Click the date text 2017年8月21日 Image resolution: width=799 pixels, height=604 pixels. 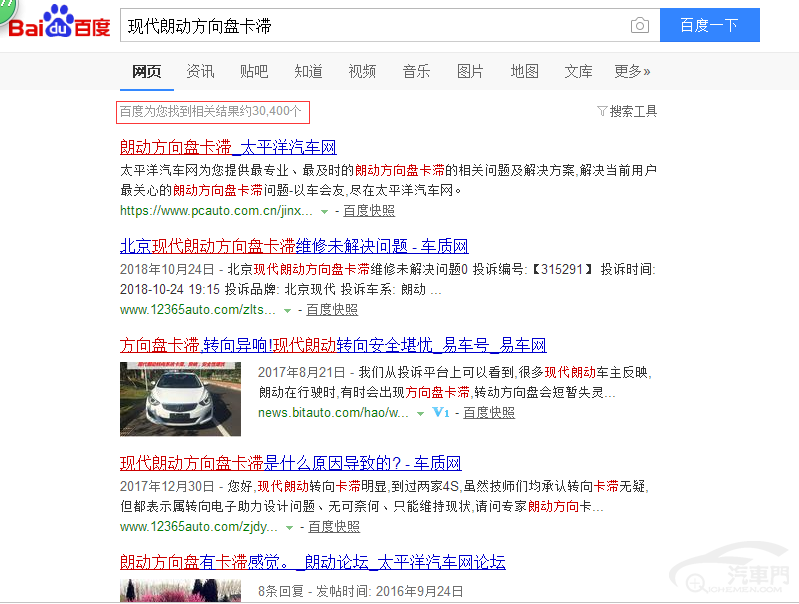tap(302, 372)
